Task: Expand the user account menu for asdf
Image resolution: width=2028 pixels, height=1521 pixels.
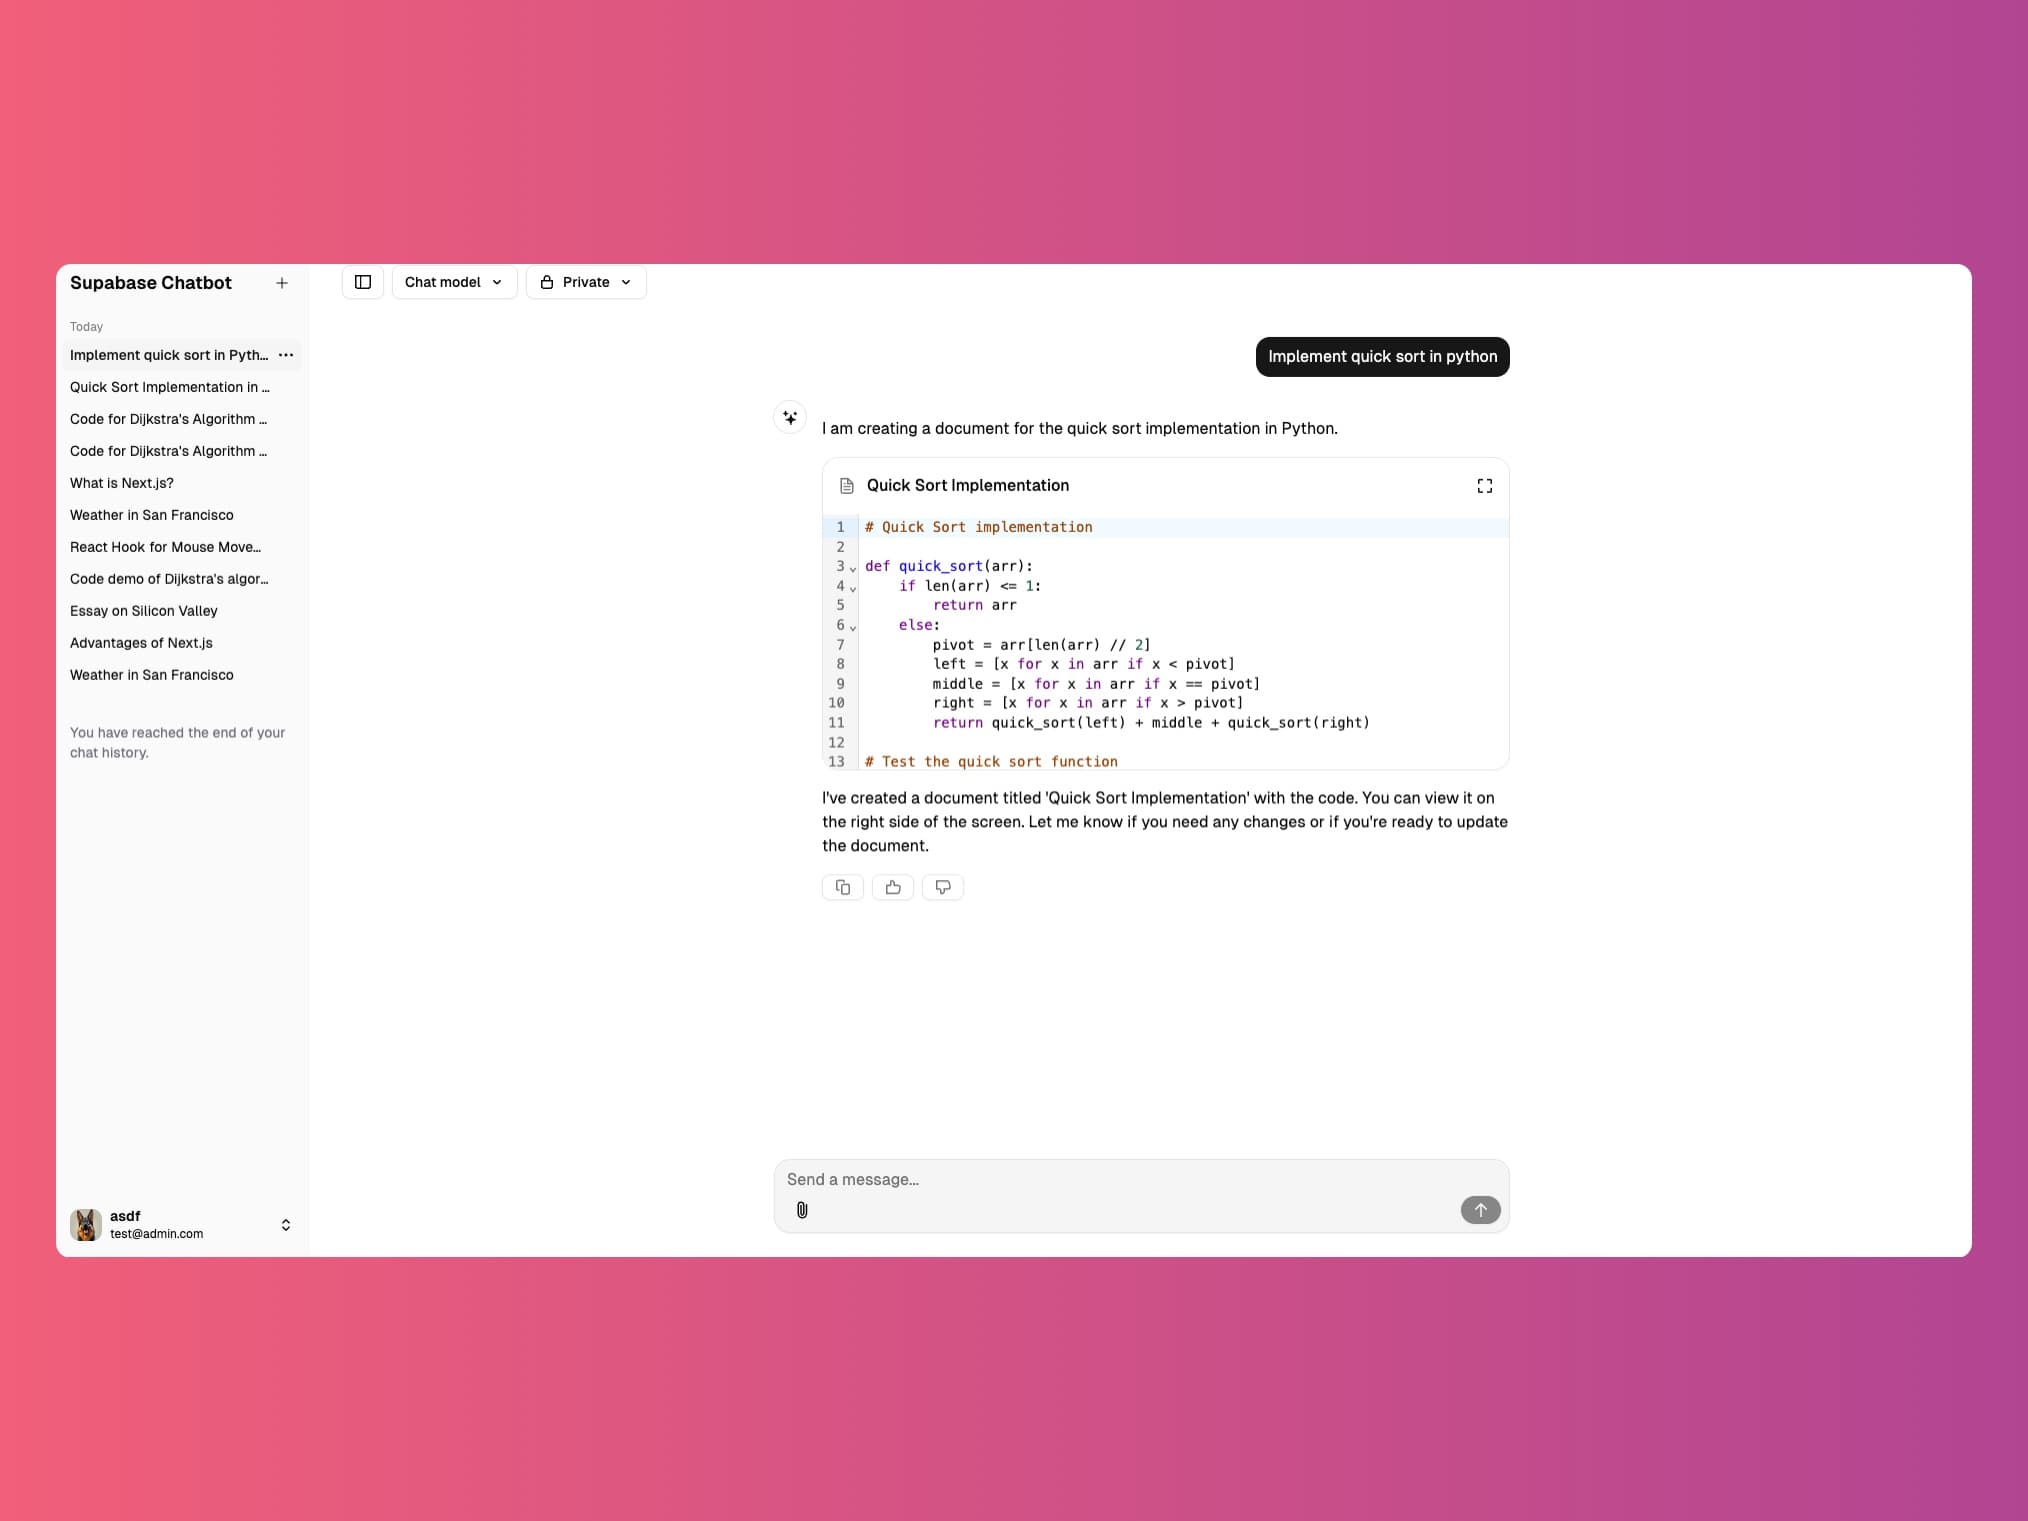Action: [x=285, y=1224]
